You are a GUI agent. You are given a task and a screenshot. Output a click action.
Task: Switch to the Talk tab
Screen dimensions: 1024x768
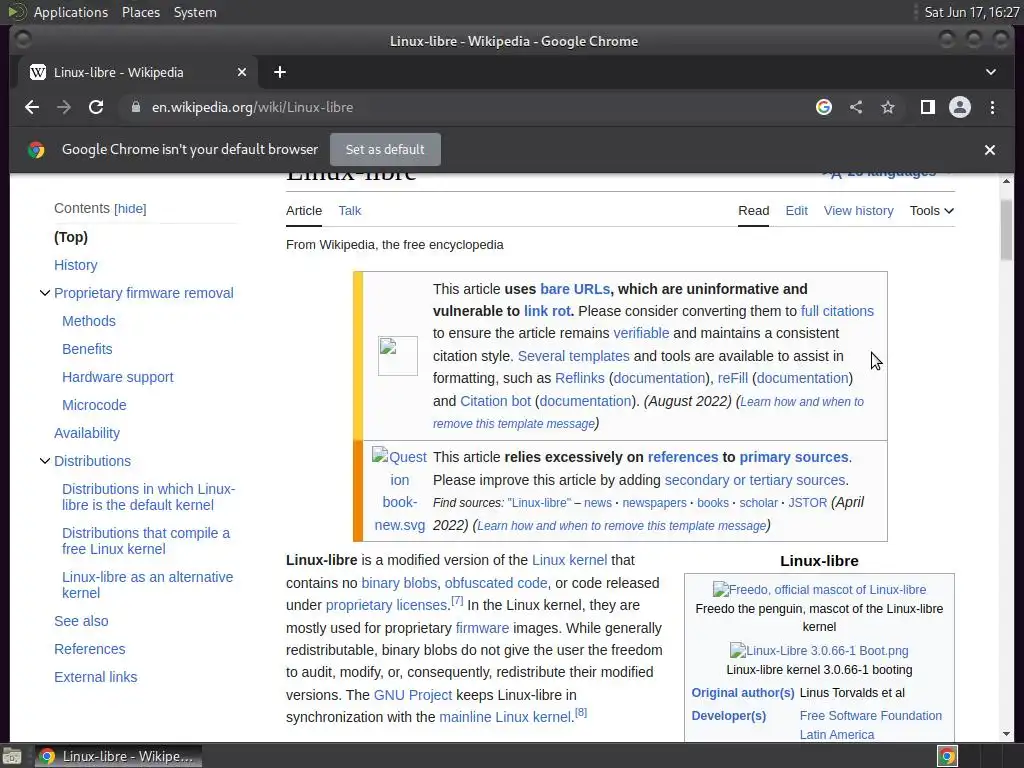(x=349, y=210)
